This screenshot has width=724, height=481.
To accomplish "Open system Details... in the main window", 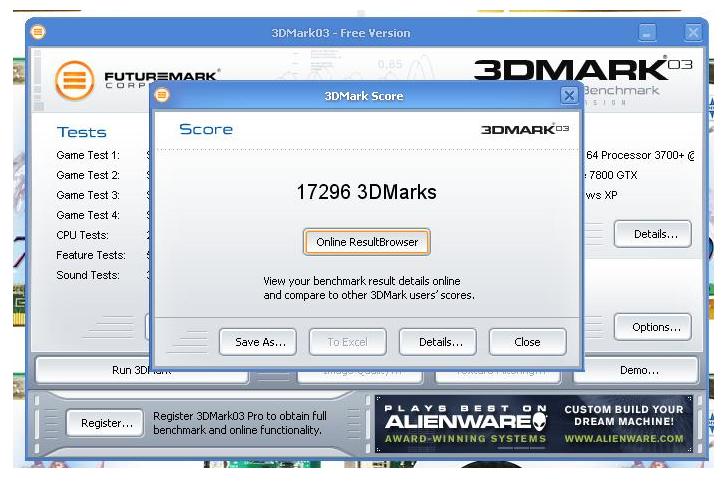I will click(x=653, y=234).
